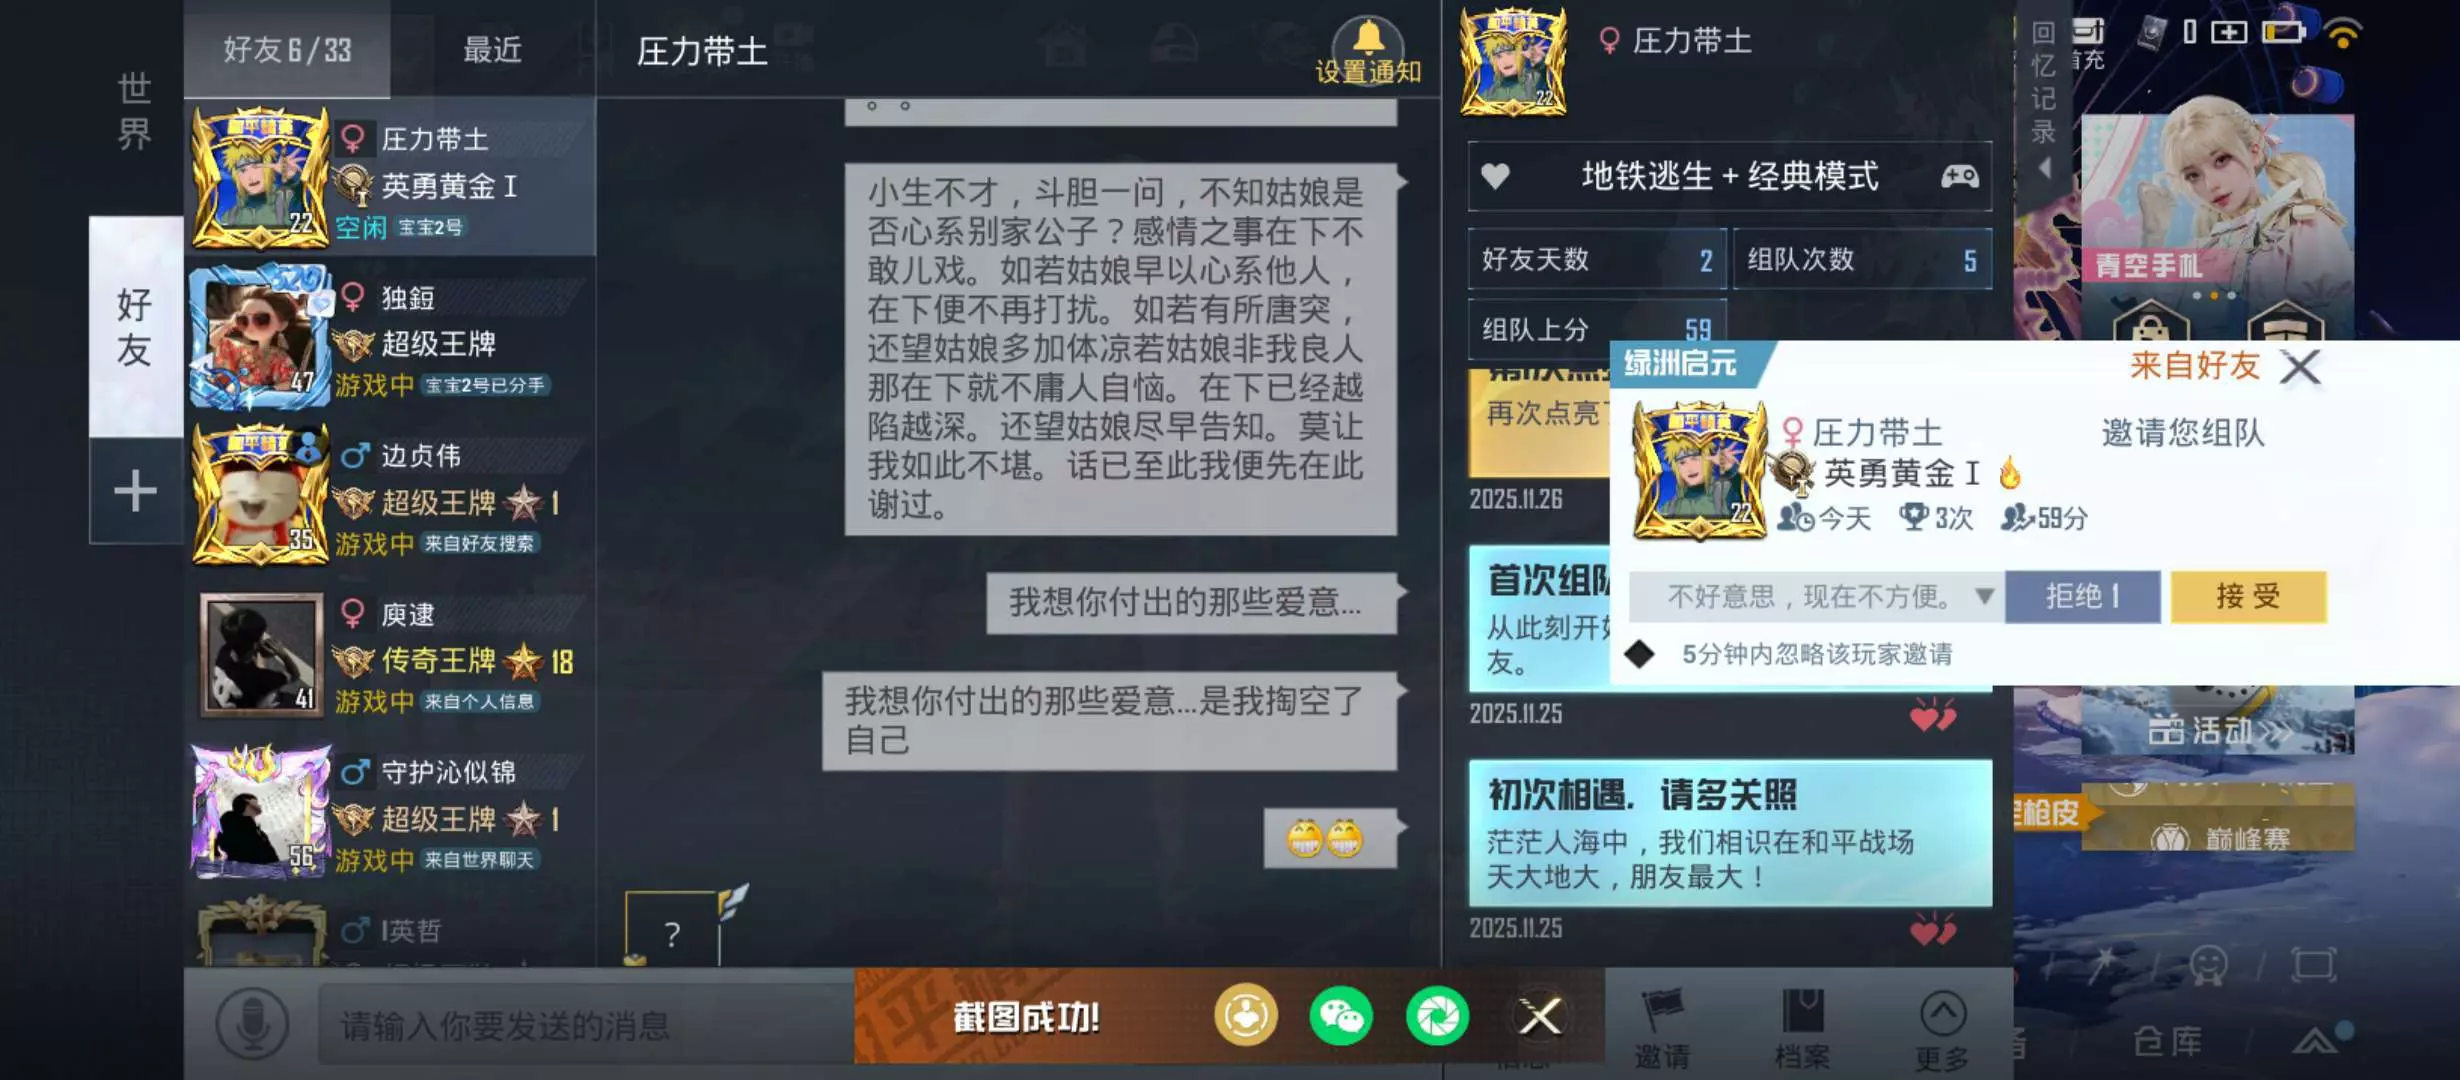Screen dimensions: 2460x1080
Task: Collapse the 回忆记录 panel arrow
Action: click(x=2045, y=168)
